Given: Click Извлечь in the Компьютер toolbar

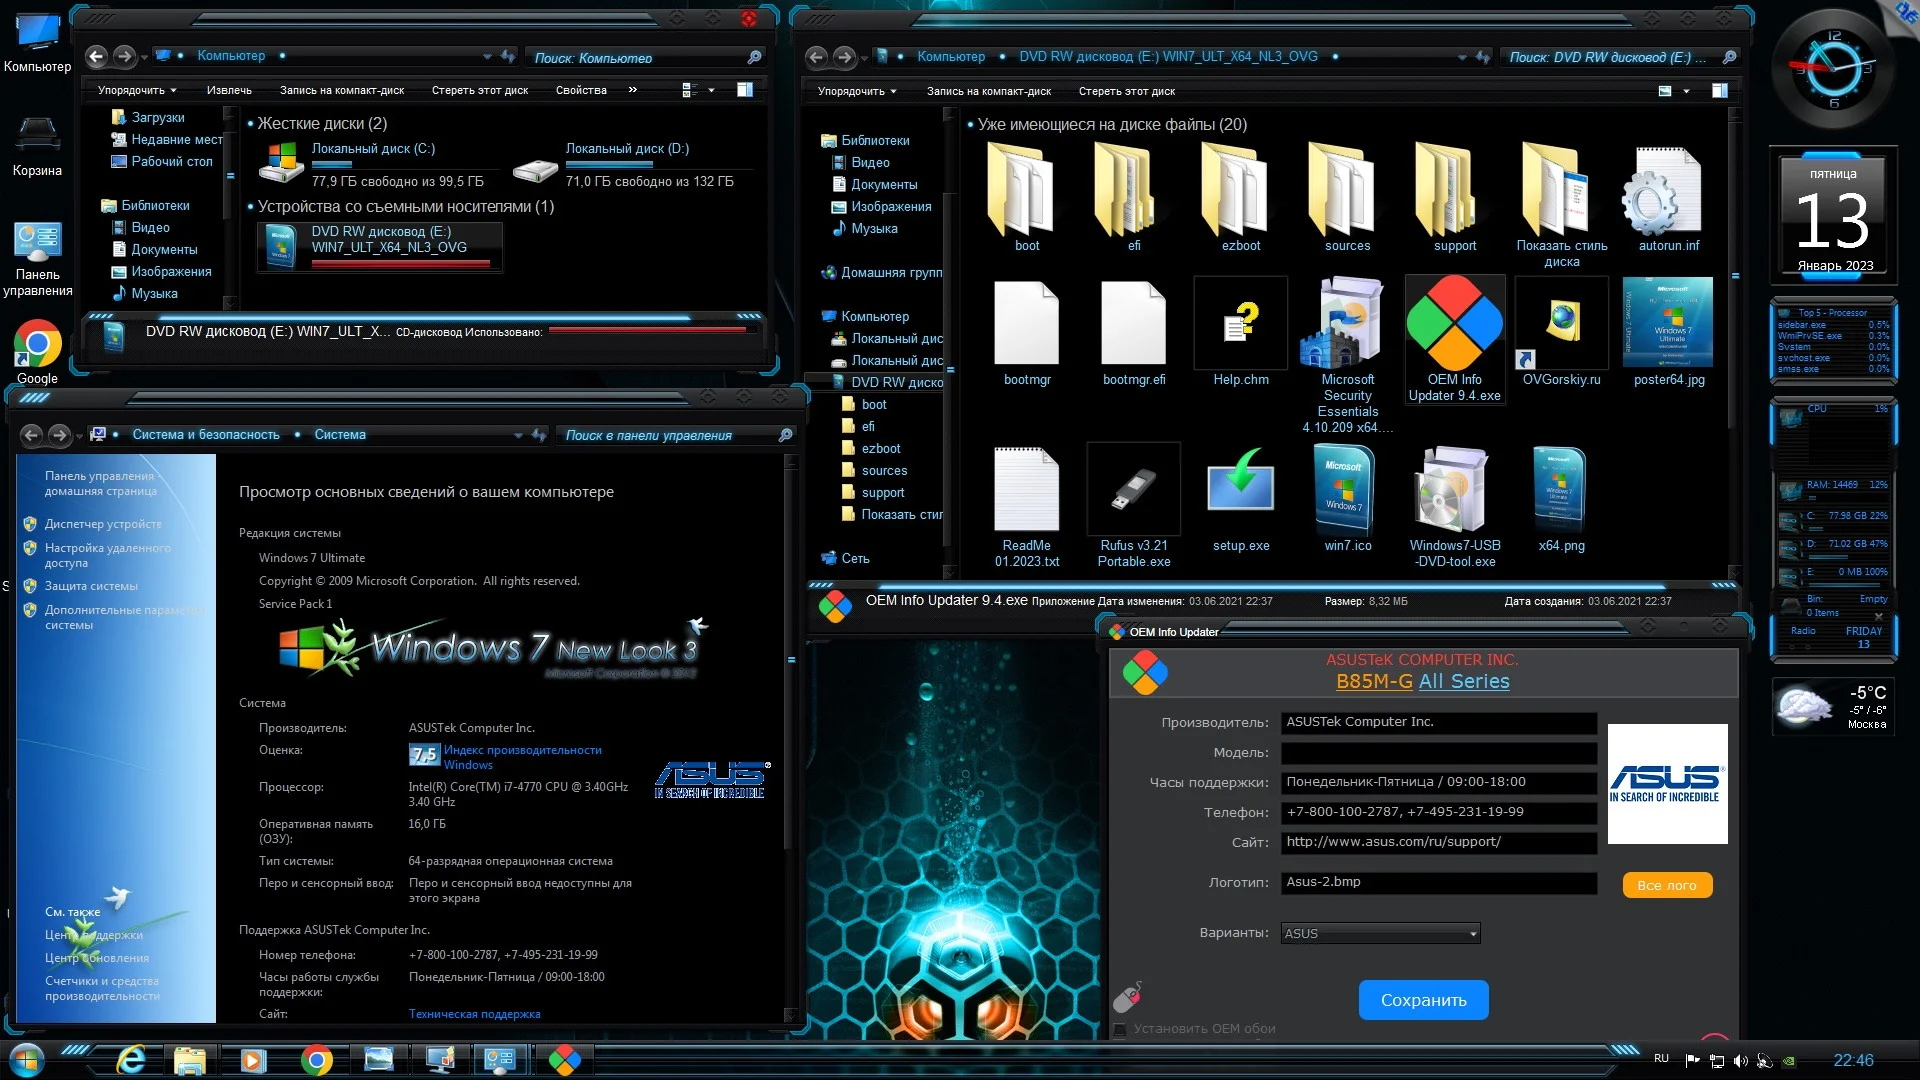Looking at the screenshot, I should point(229,90).
